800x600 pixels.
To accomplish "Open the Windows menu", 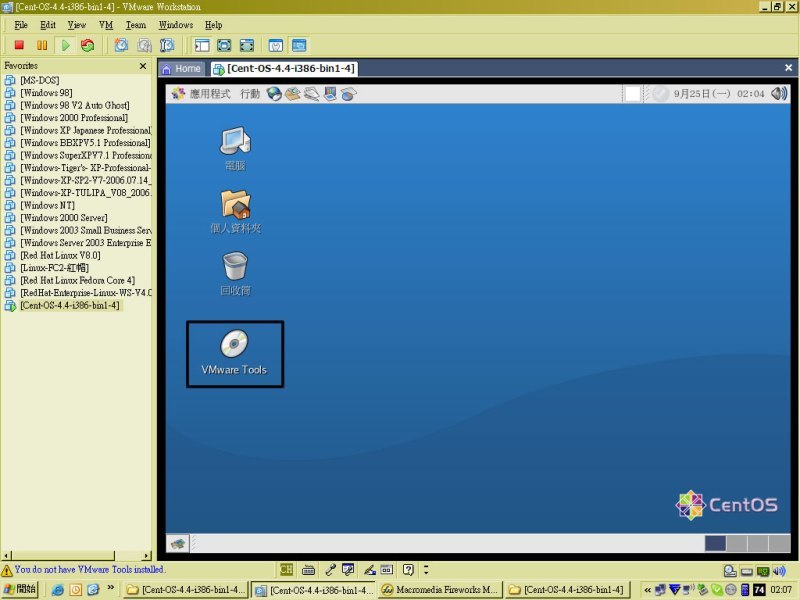I will (176, 25).
